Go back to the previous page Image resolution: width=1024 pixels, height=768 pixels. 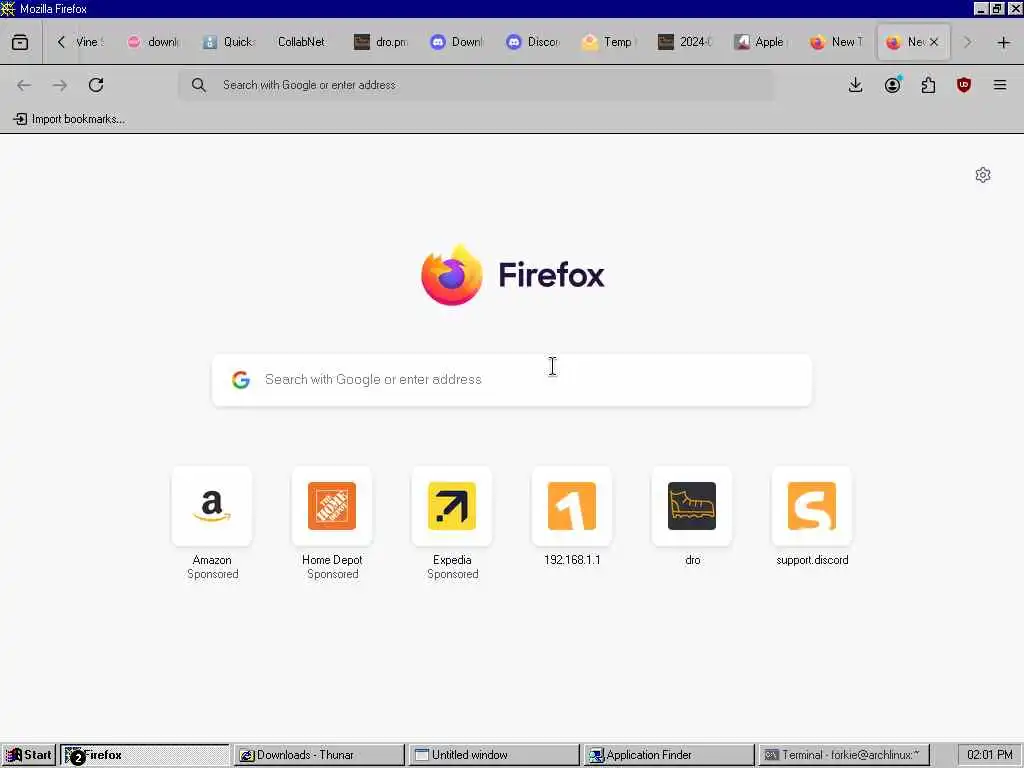[24, 85]
